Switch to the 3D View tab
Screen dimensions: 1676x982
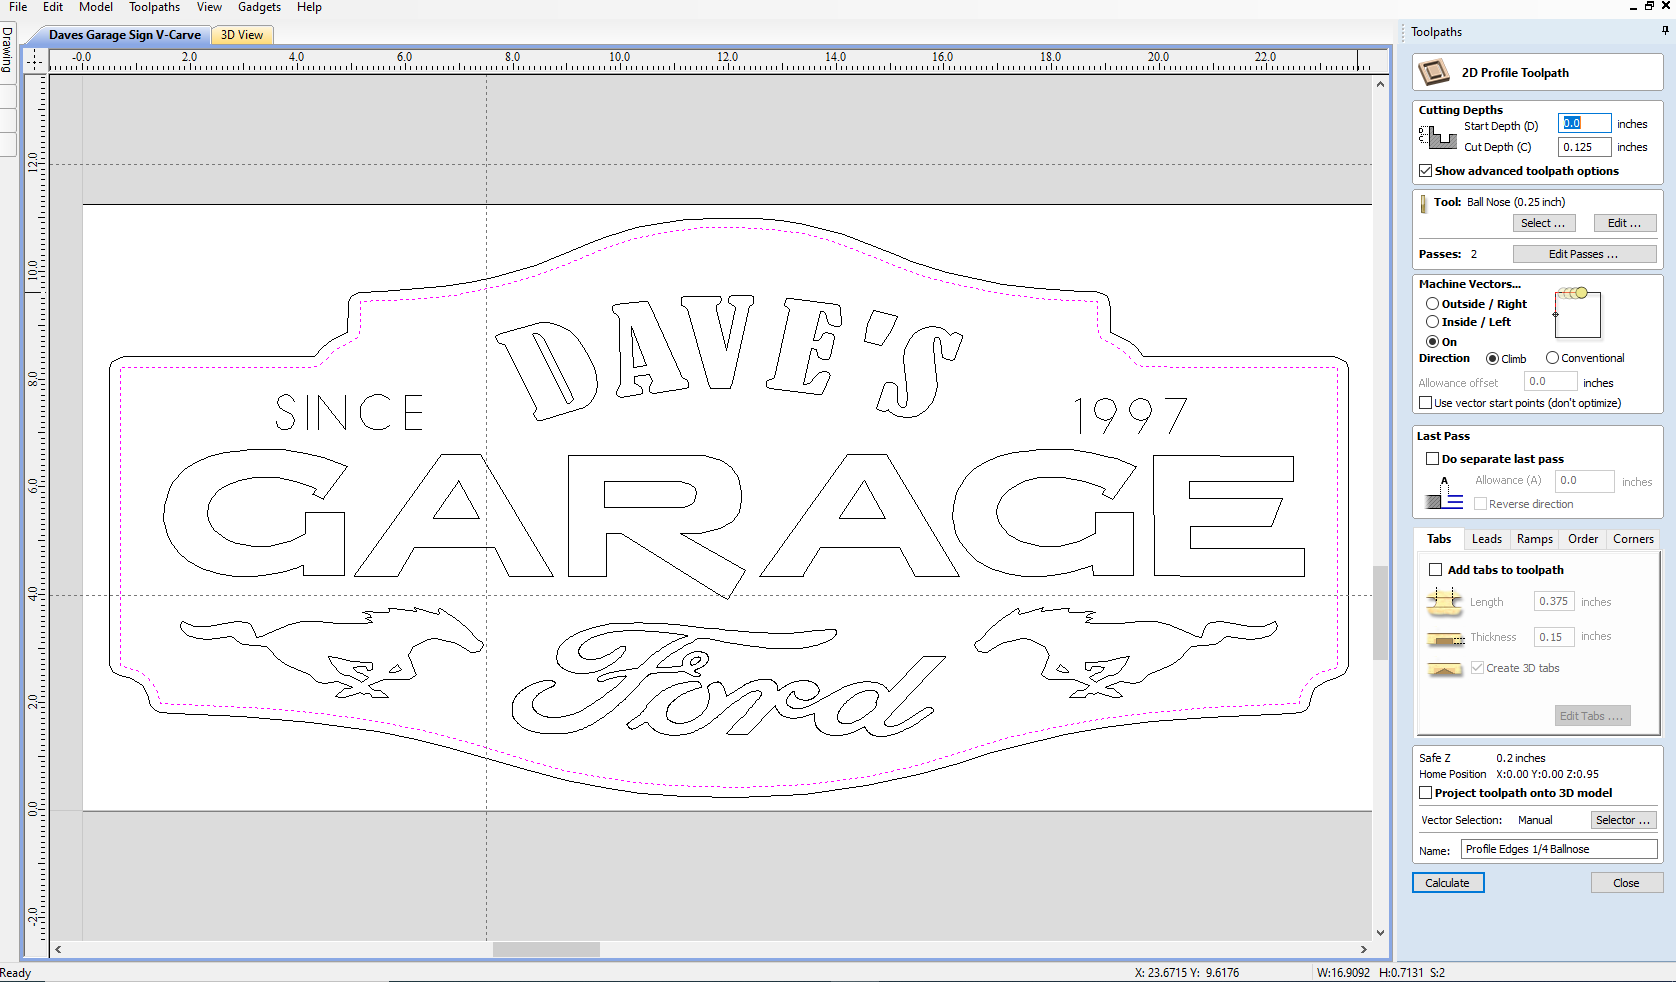tap(242, 35)
